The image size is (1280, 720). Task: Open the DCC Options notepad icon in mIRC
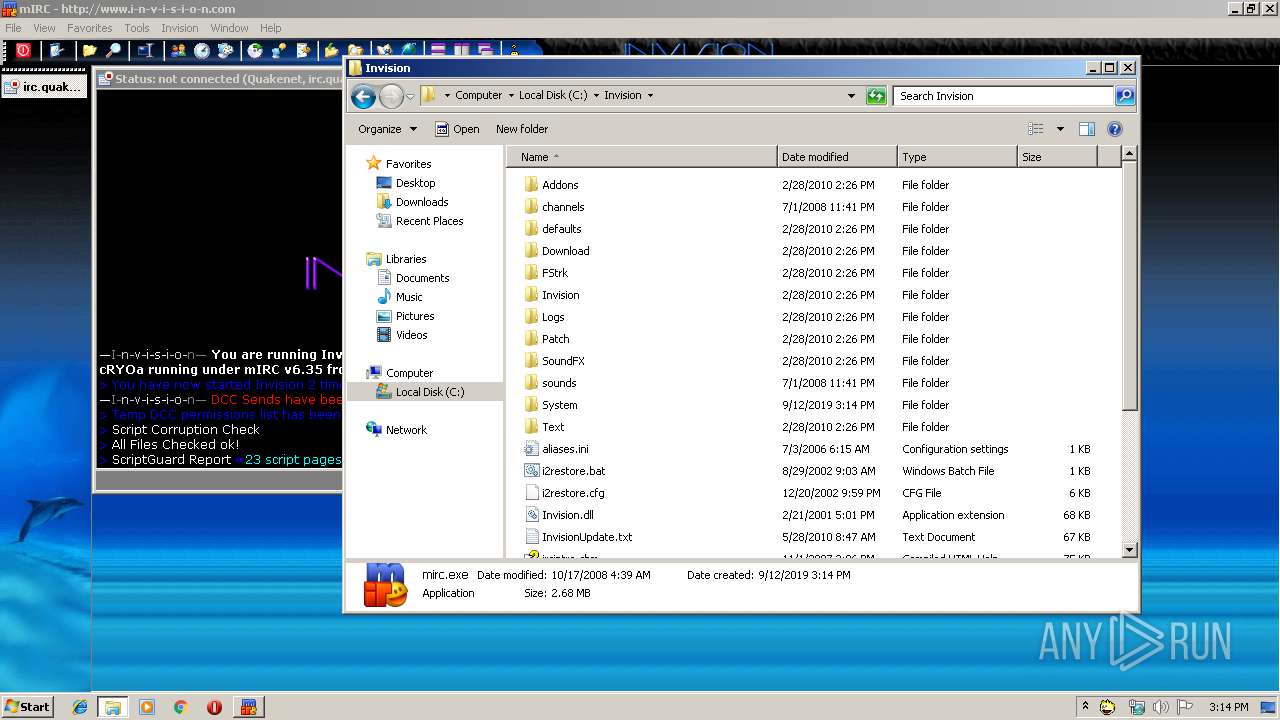[303, 50]
